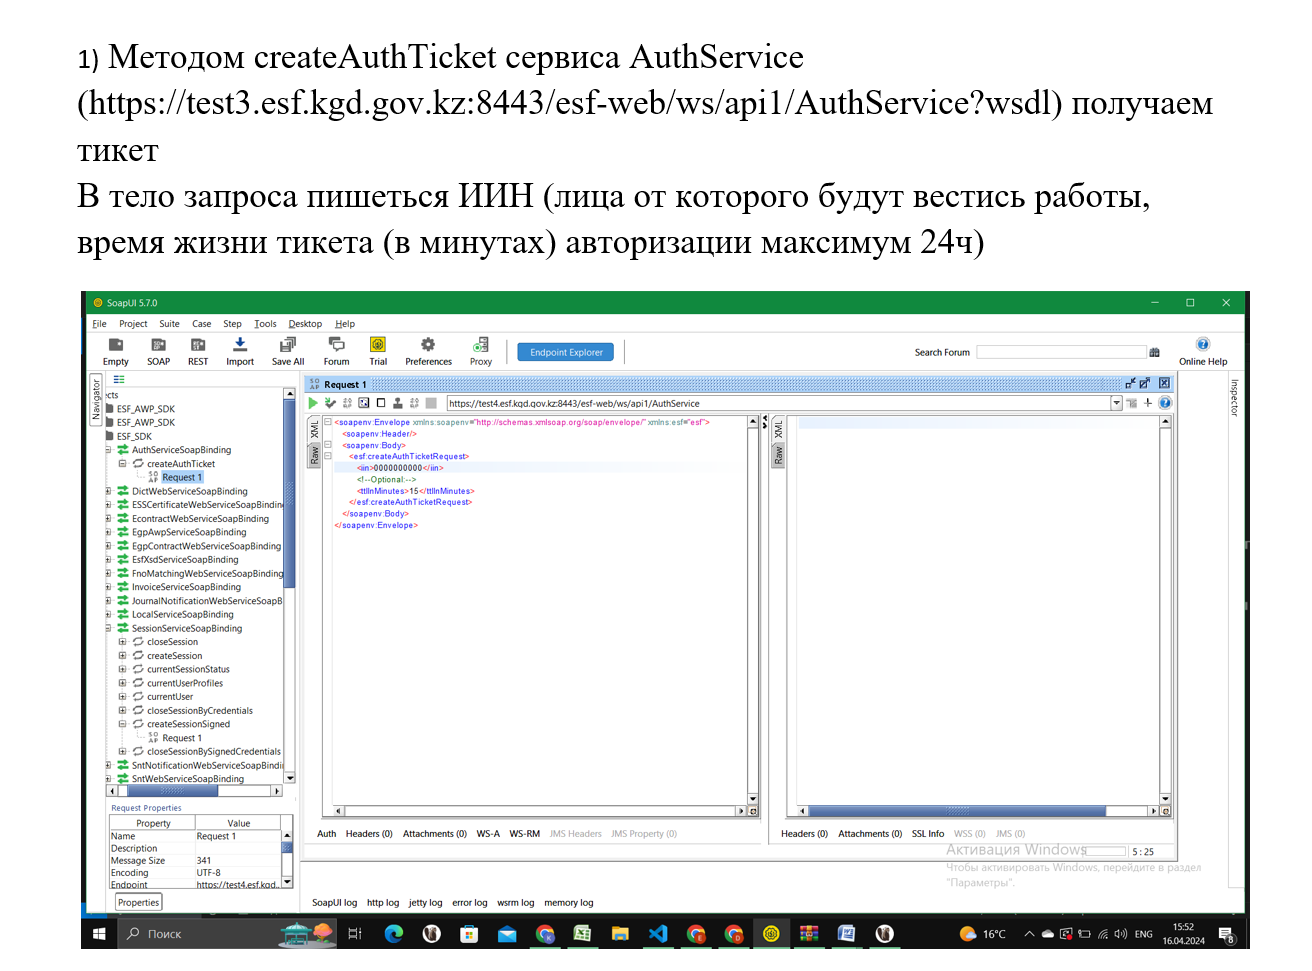Screen dimensions: 1312x971
Task: Click the Endpoint Explorer button
Action: 566,352
